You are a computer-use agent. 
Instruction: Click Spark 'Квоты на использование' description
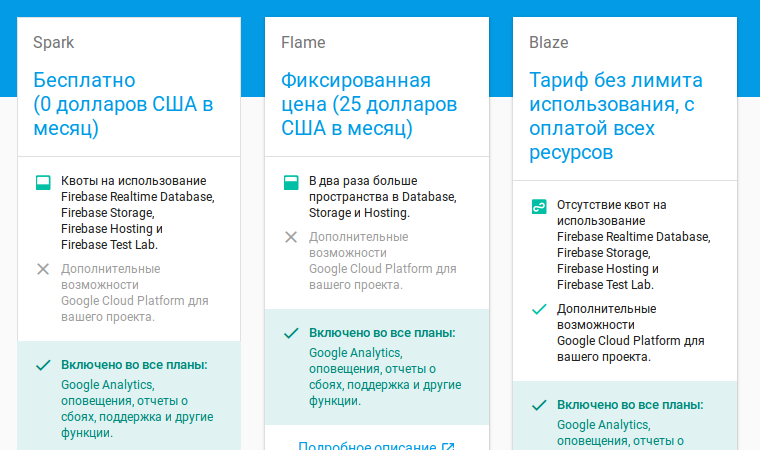tap(138, 213)
